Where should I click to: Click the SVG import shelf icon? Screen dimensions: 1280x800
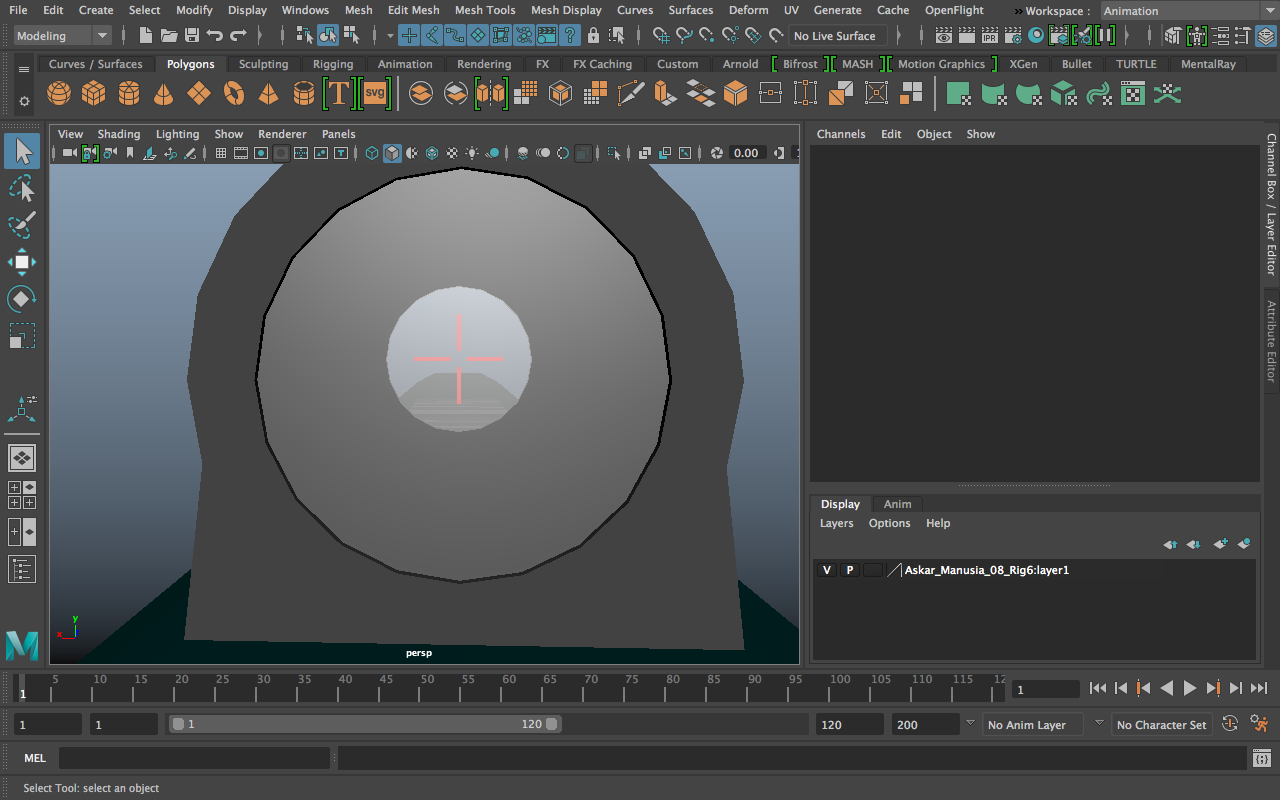(x=374, y=94)
